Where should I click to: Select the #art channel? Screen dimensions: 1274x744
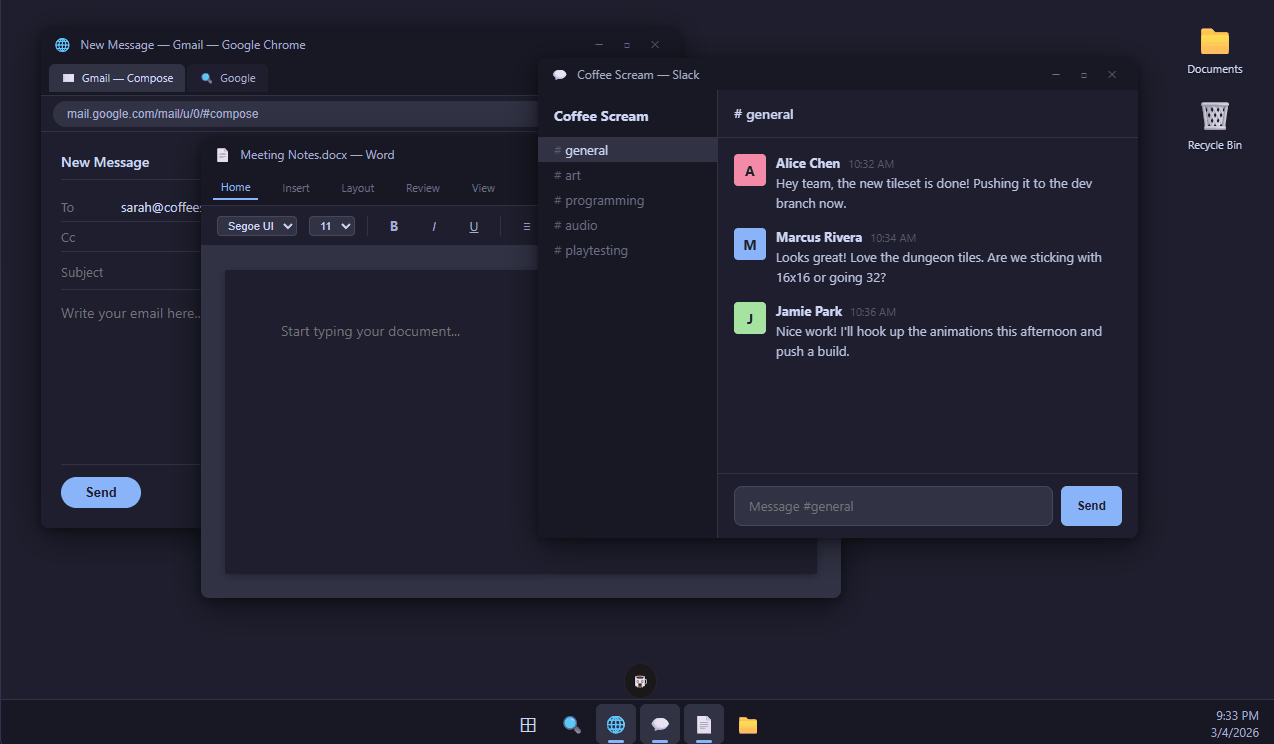[566, 175]
